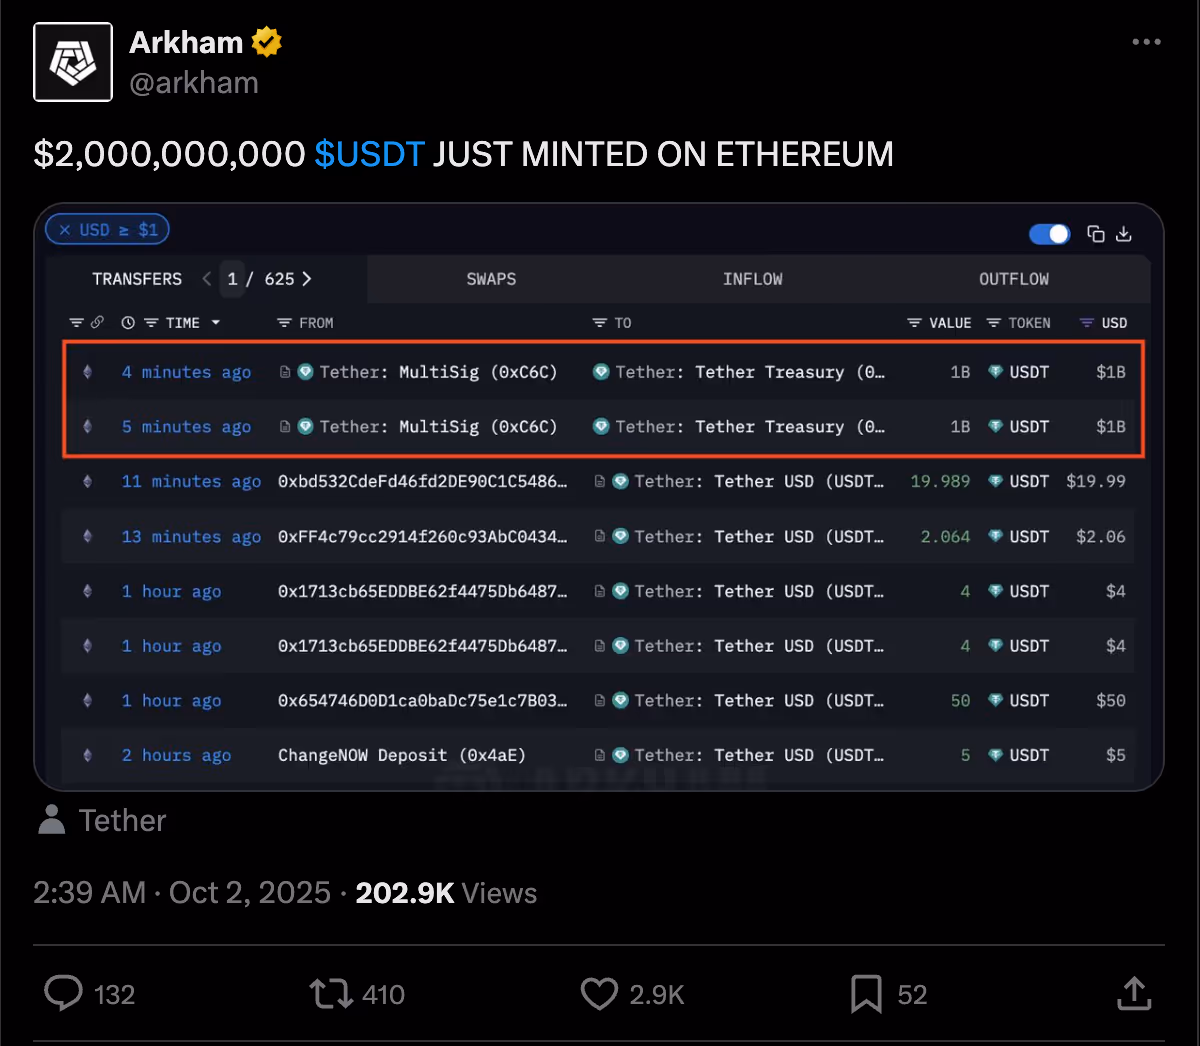Click the previous-page left chevron
Viewport: 1200px width, 1046px height.
click(x=207, y=279)
